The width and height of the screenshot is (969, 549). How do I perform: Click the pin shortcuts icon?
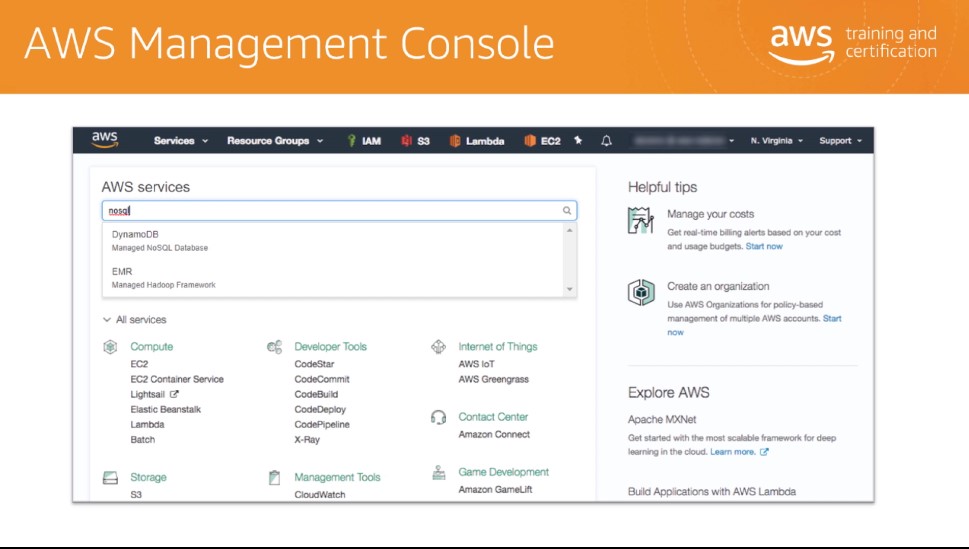[x=578, y=140]
